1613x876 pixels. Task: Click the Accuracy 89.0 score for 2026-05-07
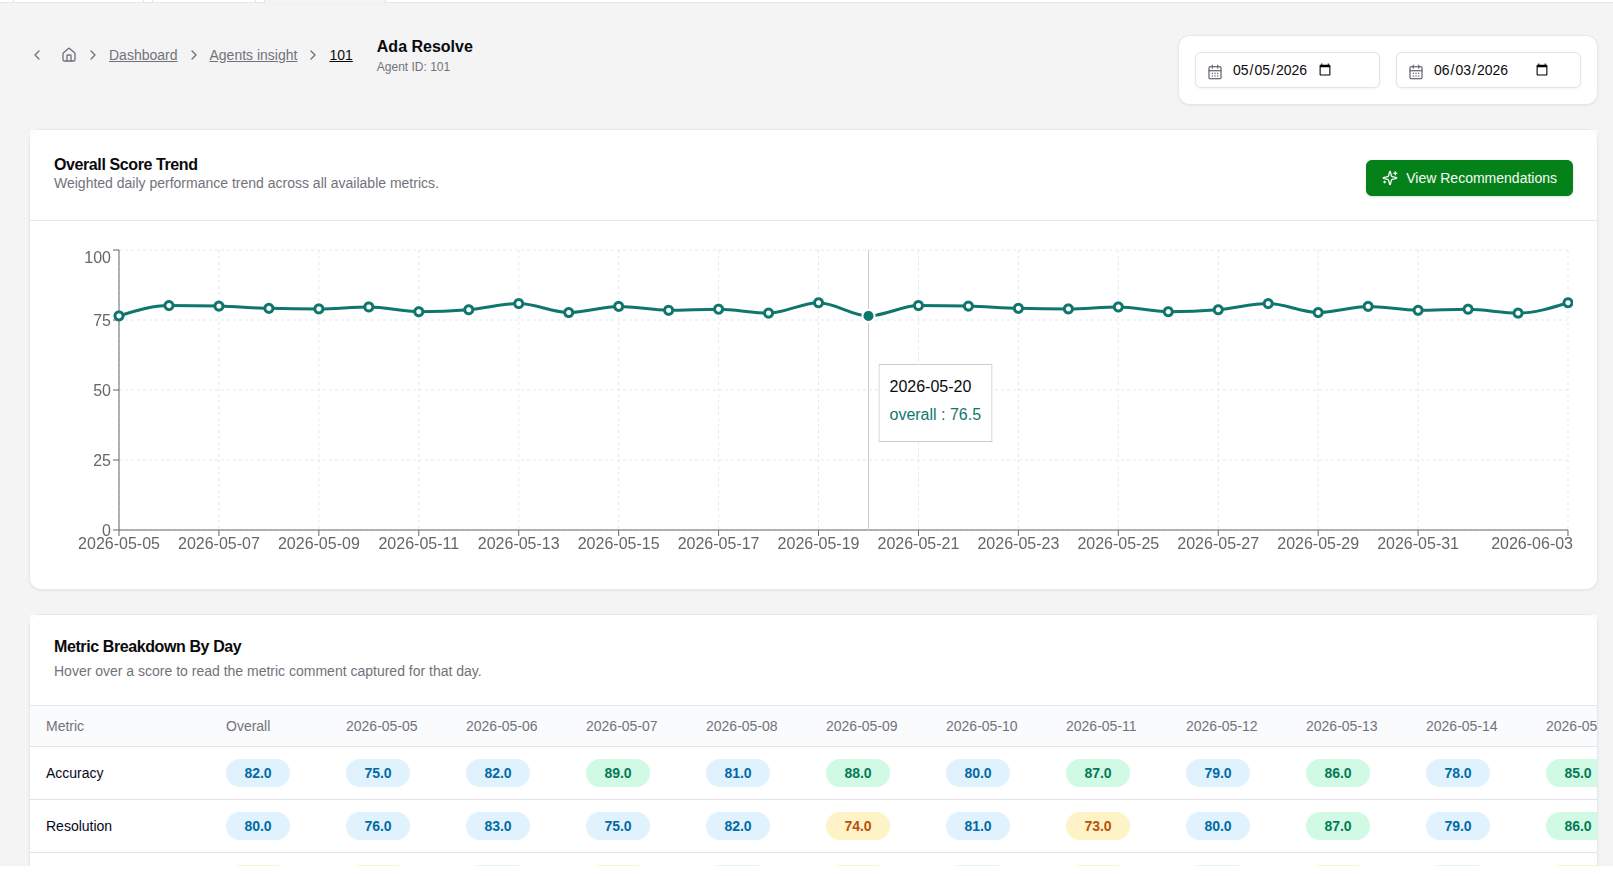[618, 773]
